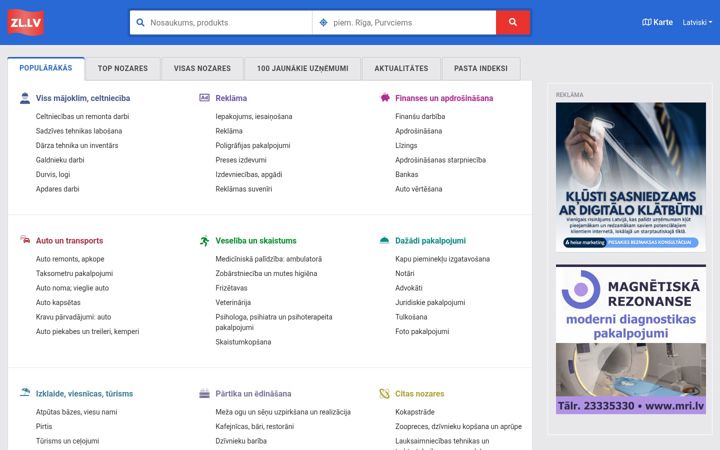This screenshot has height=450, width=720.
Task: Open the Finanses un apdrošināšana heading
Action: (x=444, y=98)
